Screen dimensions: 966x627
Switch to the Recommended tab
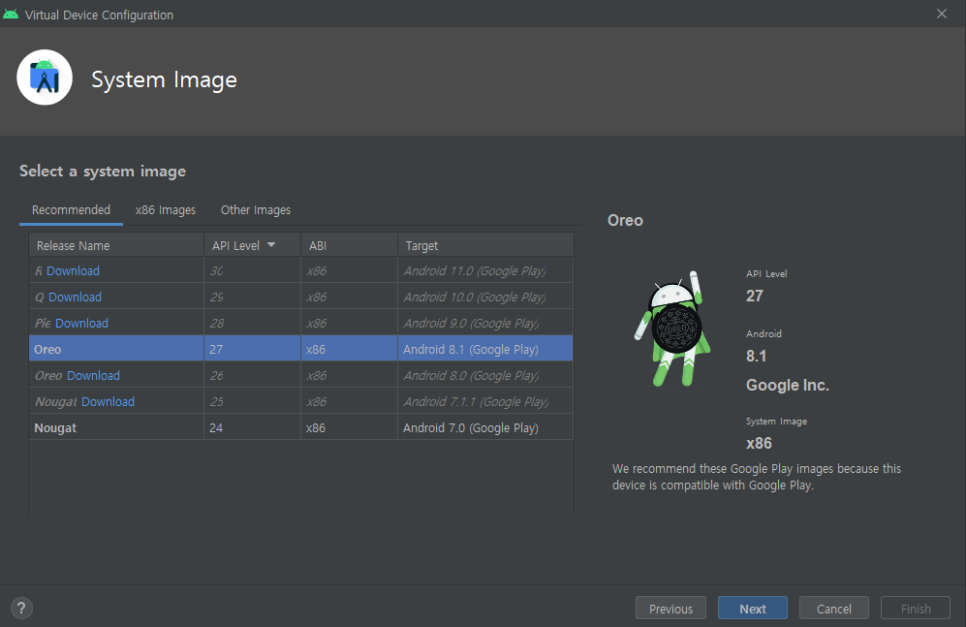71,210
